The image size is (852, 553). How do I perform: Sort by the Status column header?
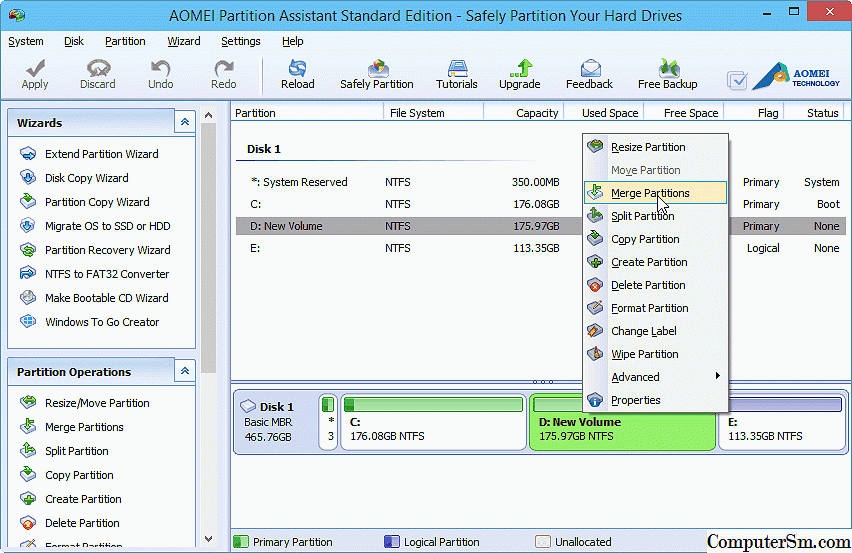814,113
